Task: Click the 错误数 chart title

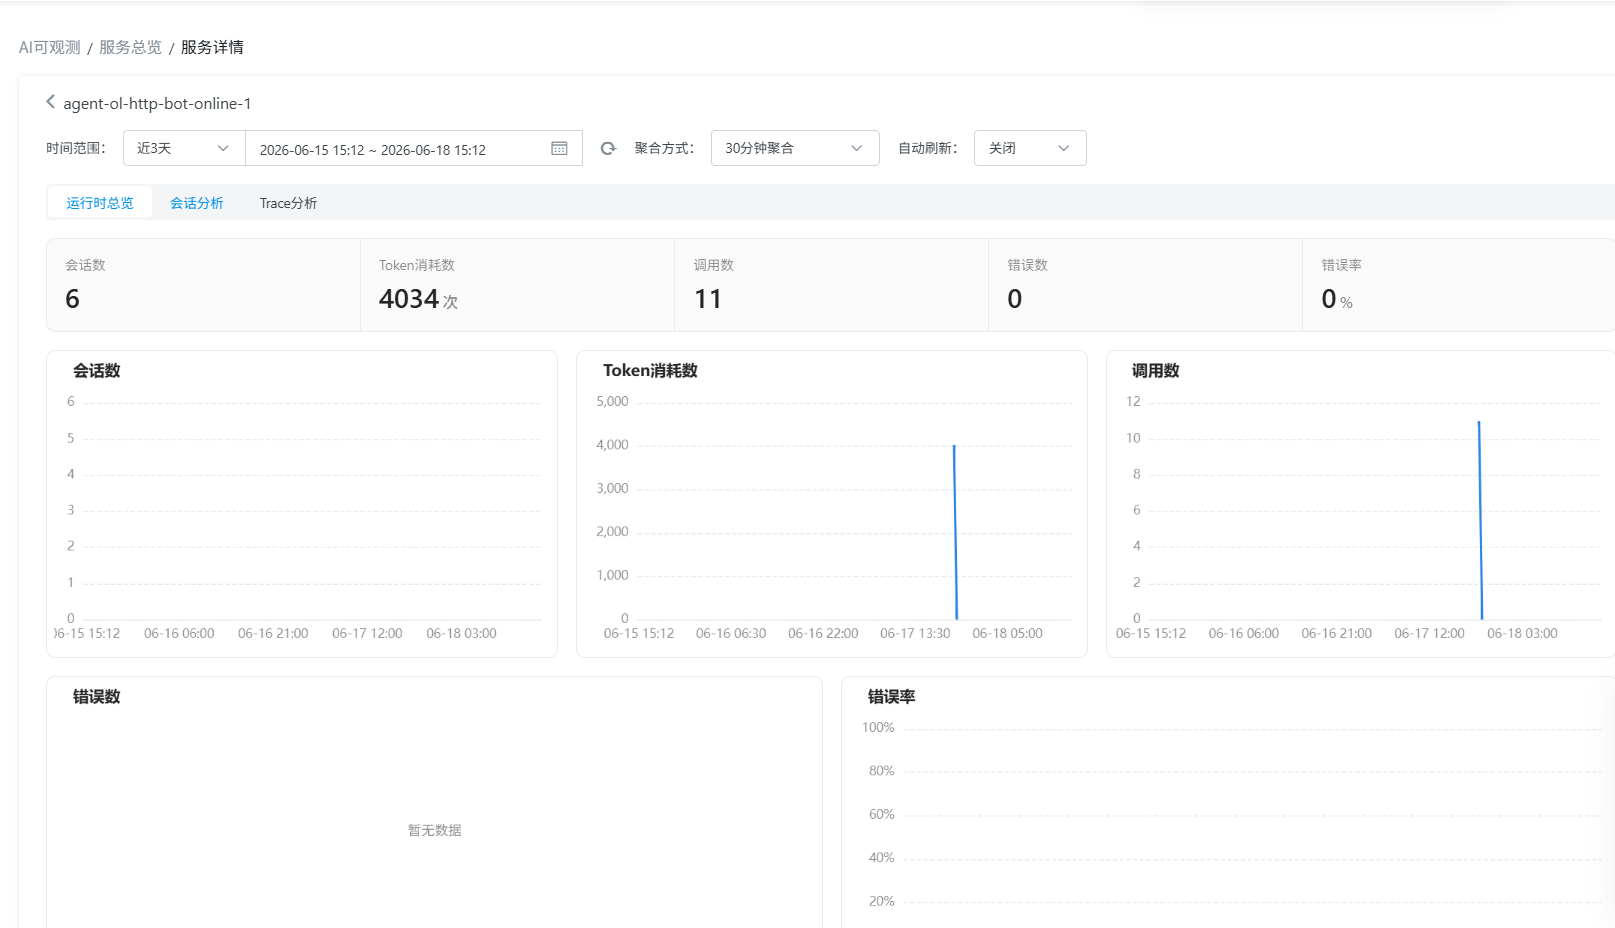Action: (97, 696)
